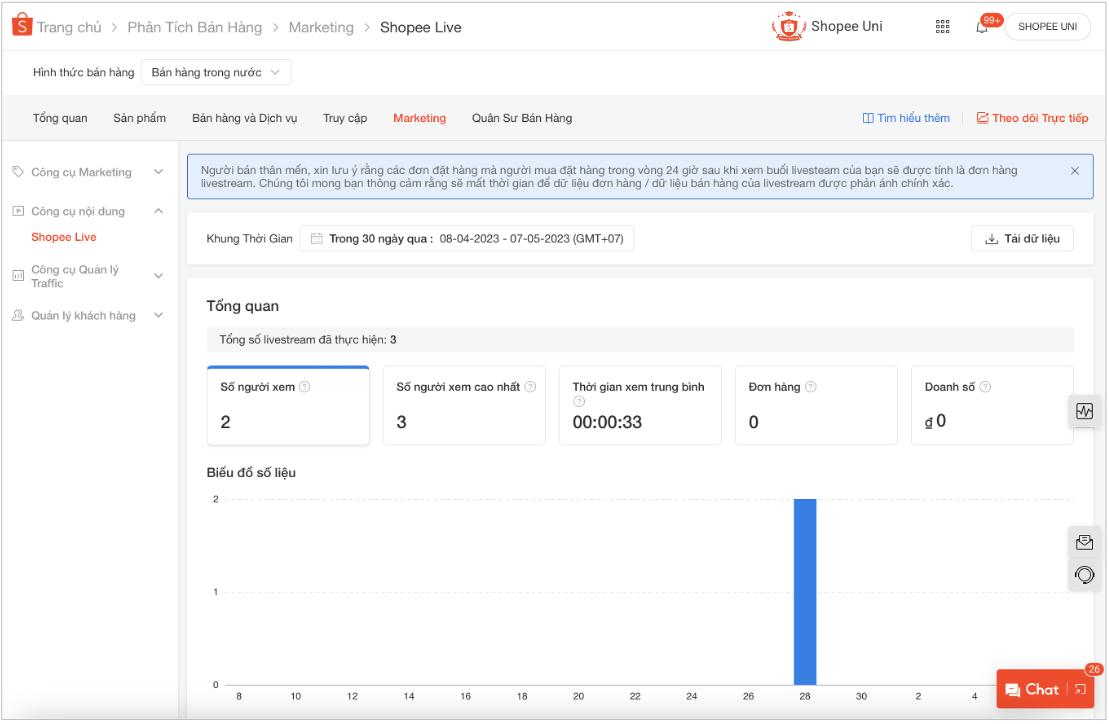Open the floating analytics chart icon
The image size is (1109, 724).
[x=1084, y=411]
